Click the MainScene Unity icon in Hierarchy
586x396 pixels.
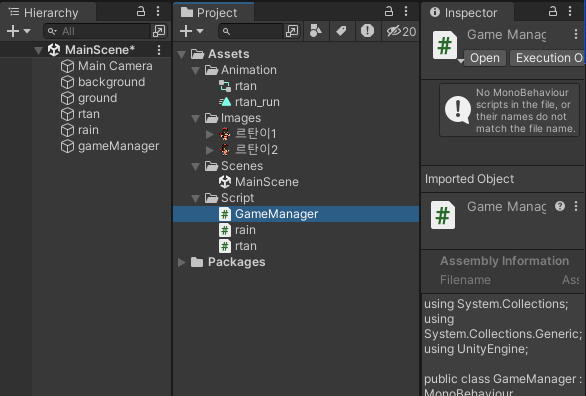[x=54, y=50]
